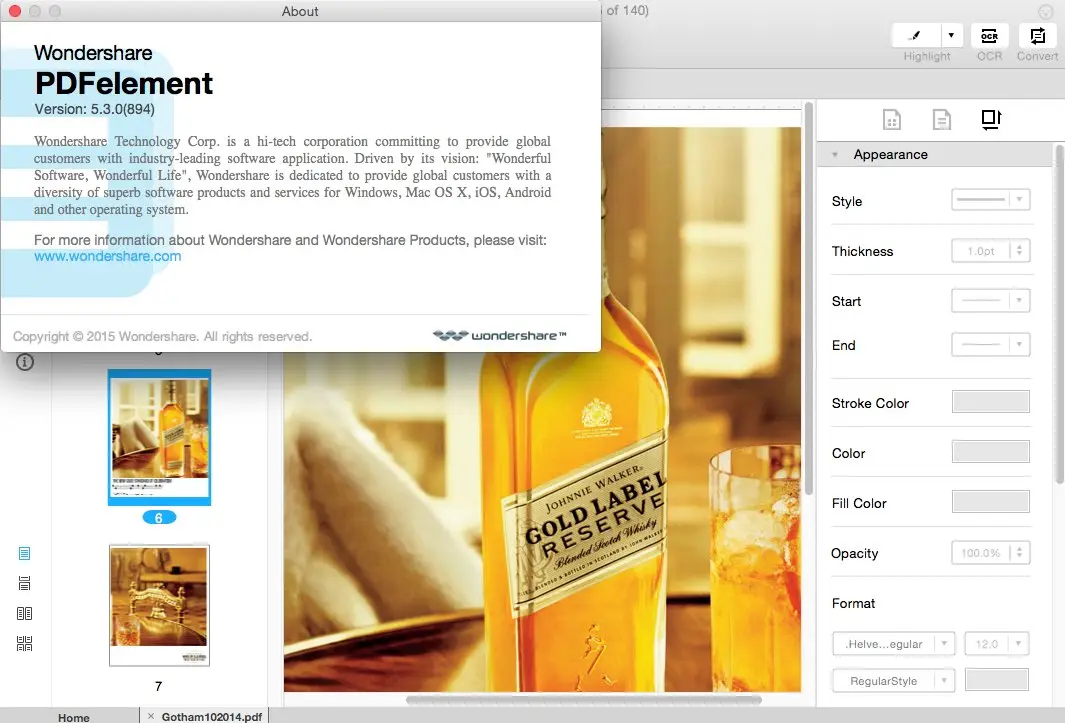Select the page 6 thumbnail
The image size is (1065, 723).
[160, 437]
